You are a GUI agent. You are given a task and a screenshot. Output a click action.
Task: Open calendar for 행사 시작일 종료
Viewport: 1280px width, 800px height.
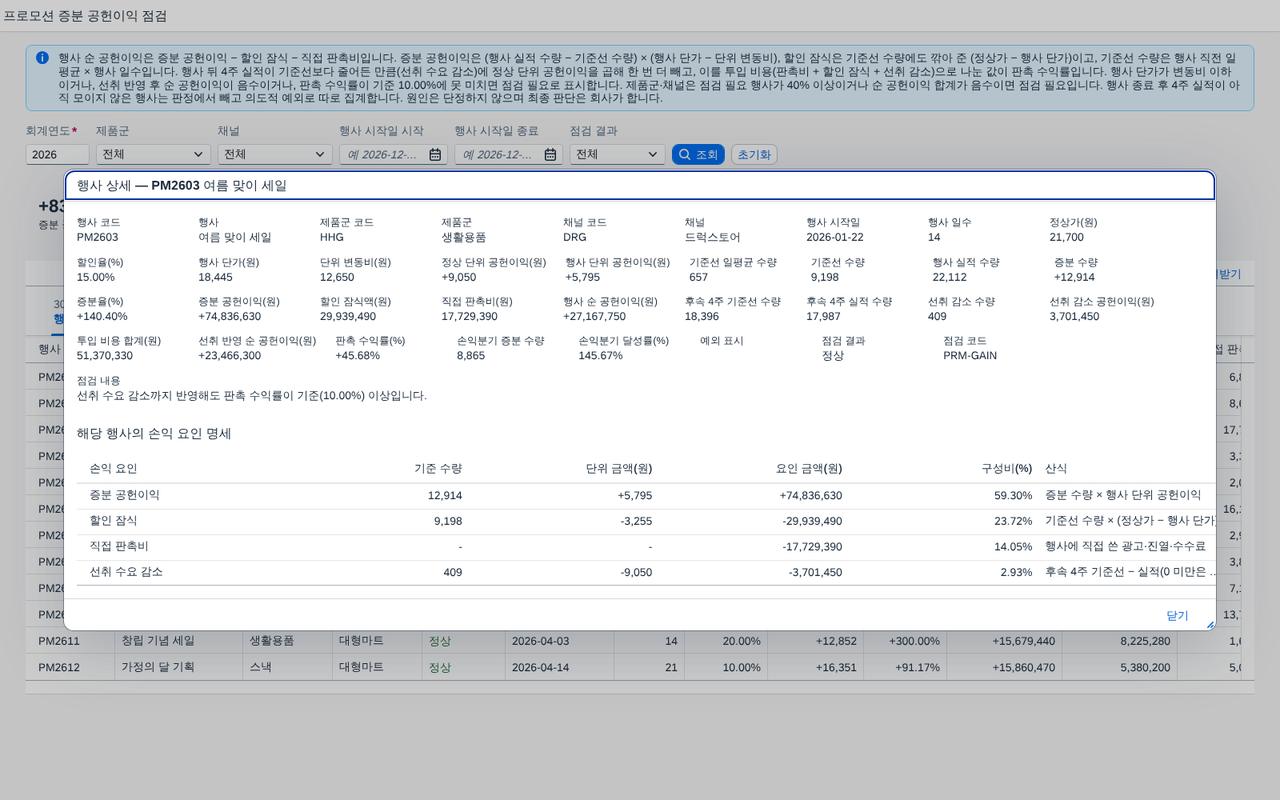coord(550,155)
